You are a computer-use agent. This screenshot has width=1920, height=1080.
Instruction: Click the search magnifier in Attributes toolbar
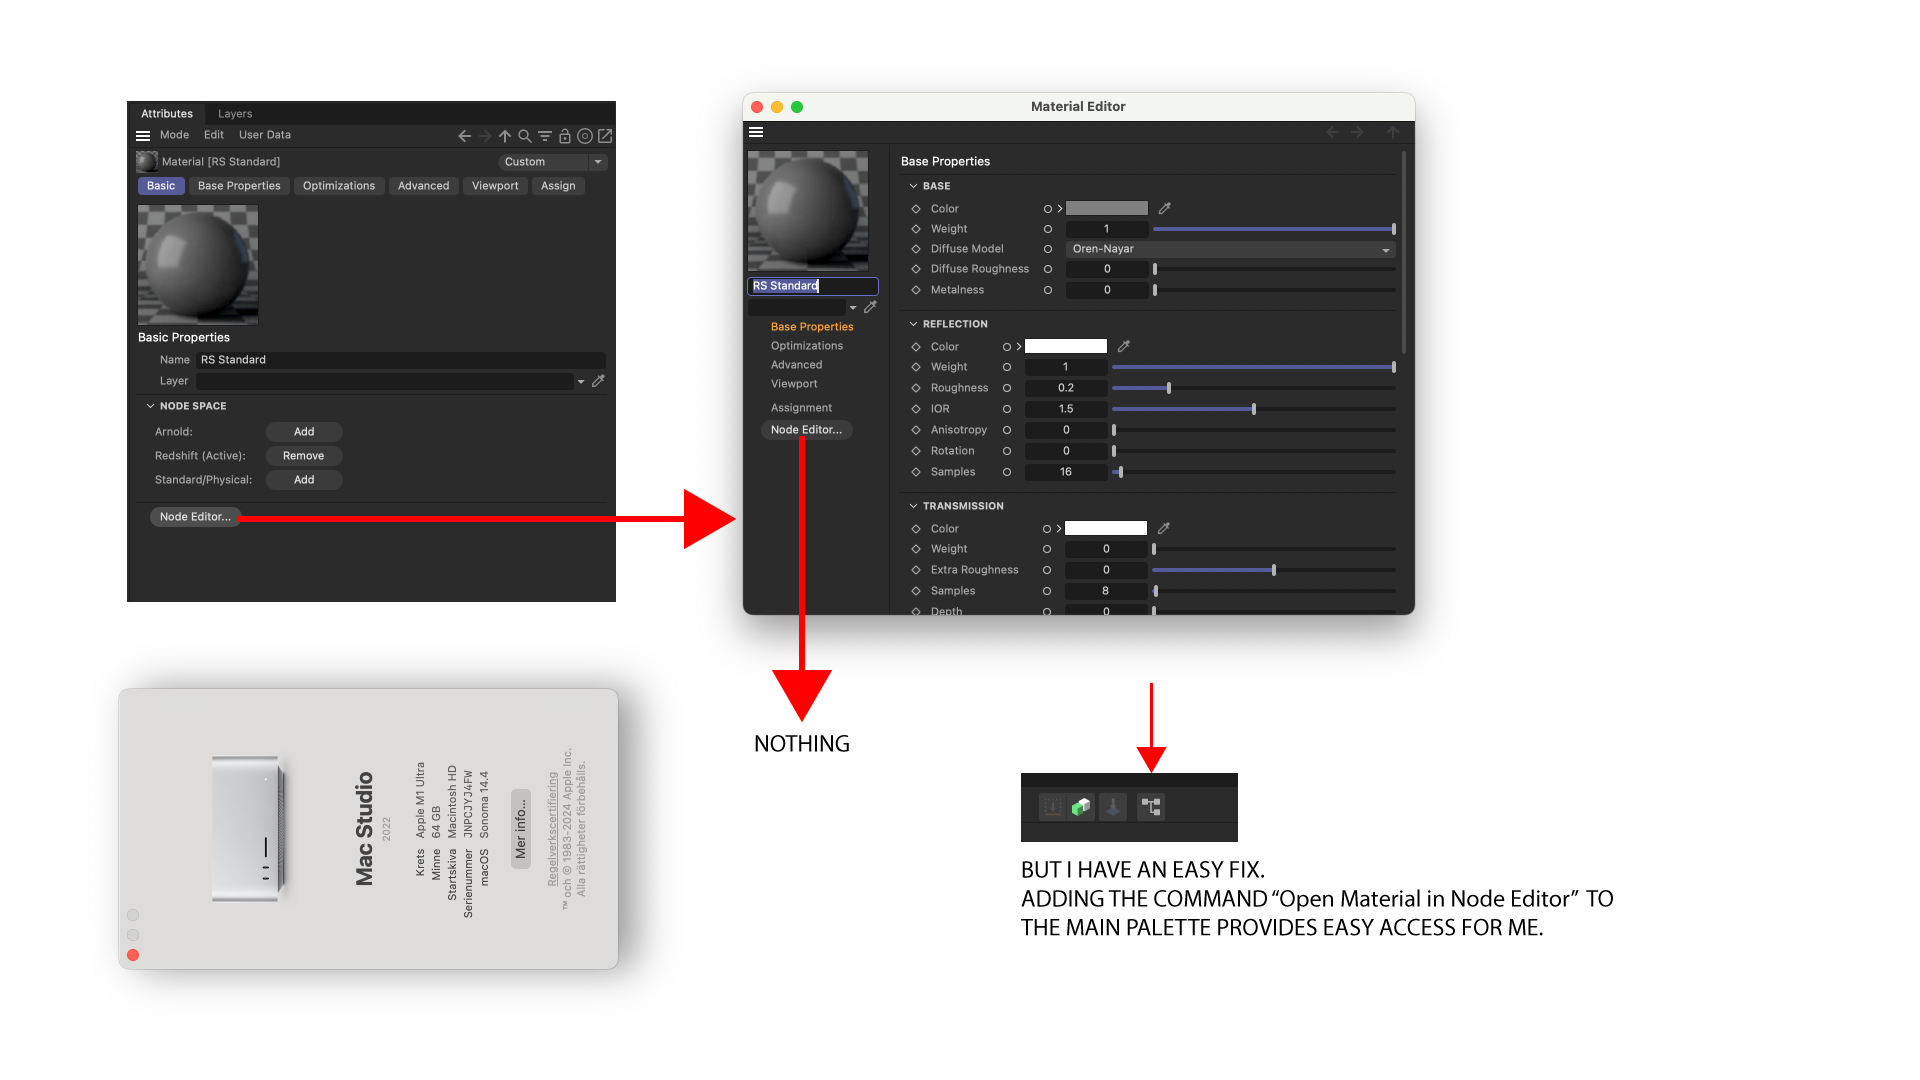click(524, 136)
